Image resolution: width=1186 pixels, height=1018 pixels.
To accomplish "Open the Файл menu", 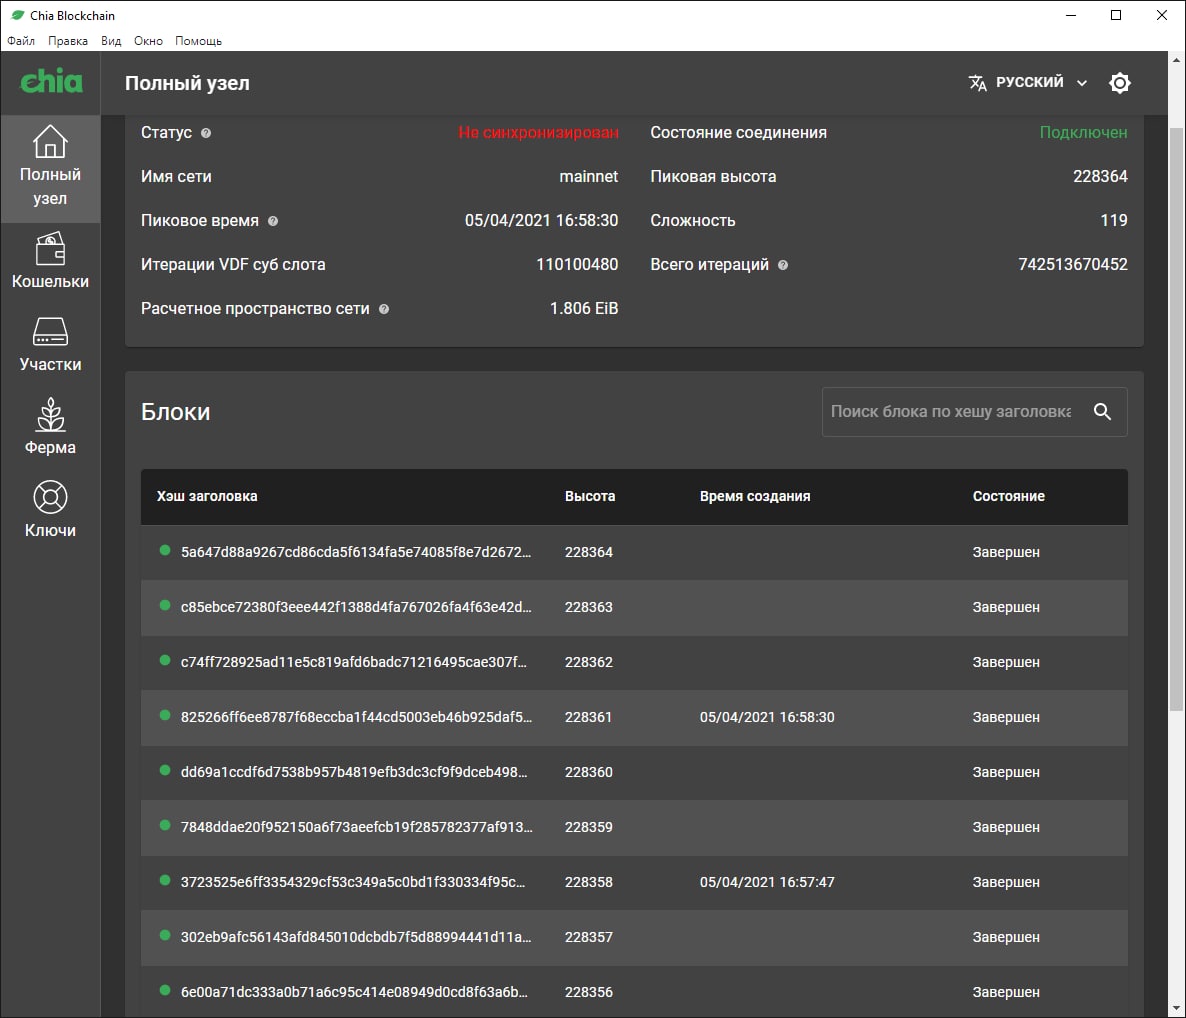I will (21, 41).
